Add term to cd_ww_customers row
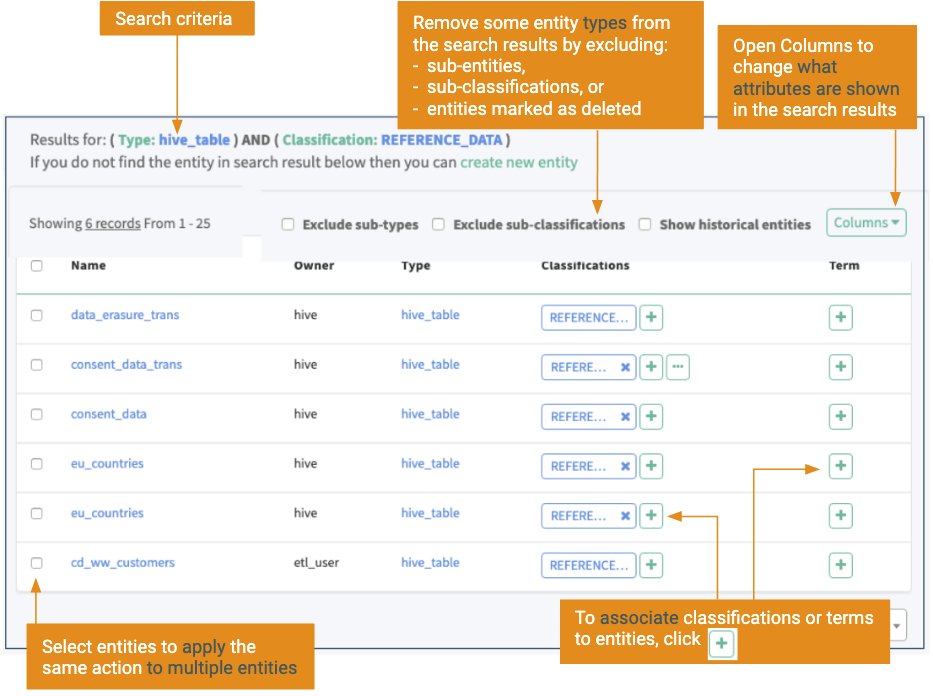933x696 pixels. coord(840,566)
